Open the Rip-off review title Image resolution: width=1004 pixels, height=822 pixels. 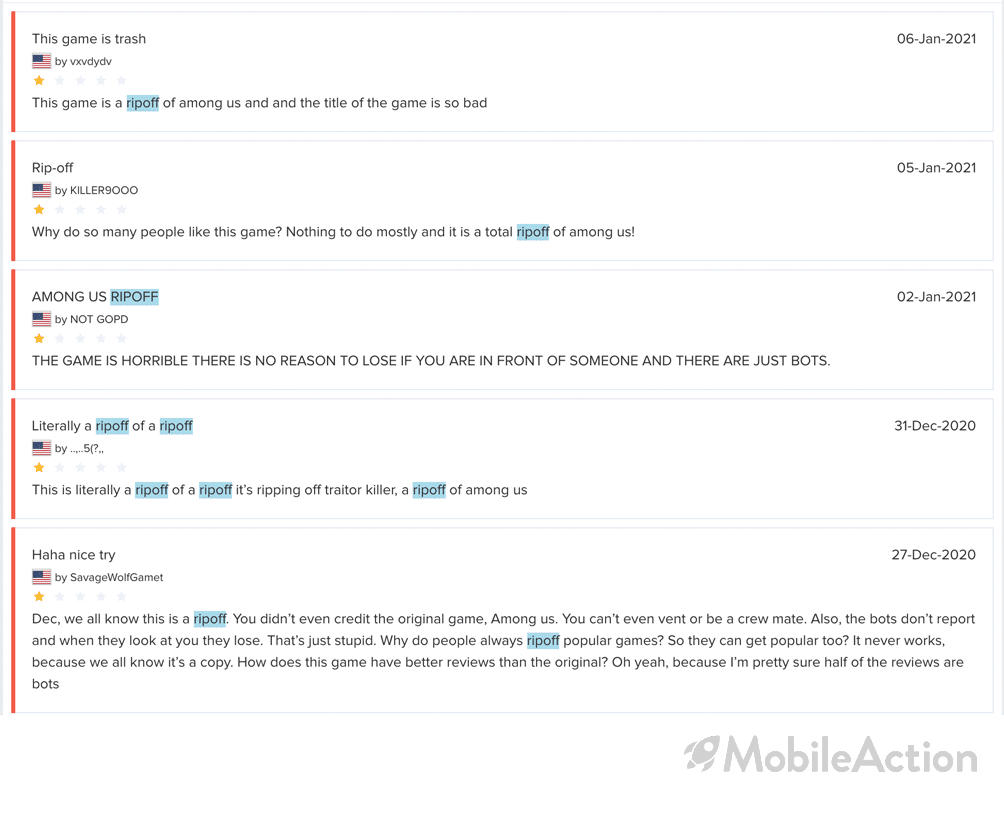(x=53, y=168)
